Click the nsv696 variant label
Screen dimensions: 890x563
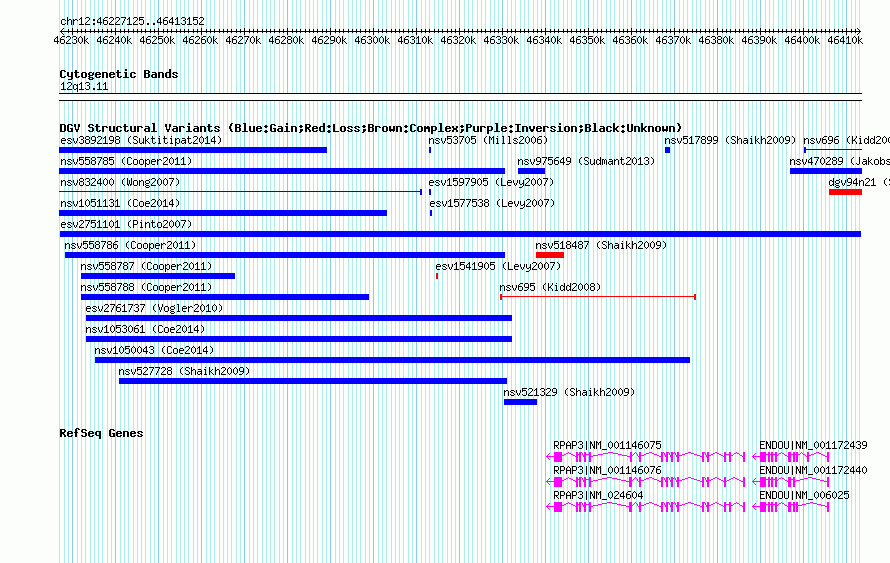click(x=846, y=140)
